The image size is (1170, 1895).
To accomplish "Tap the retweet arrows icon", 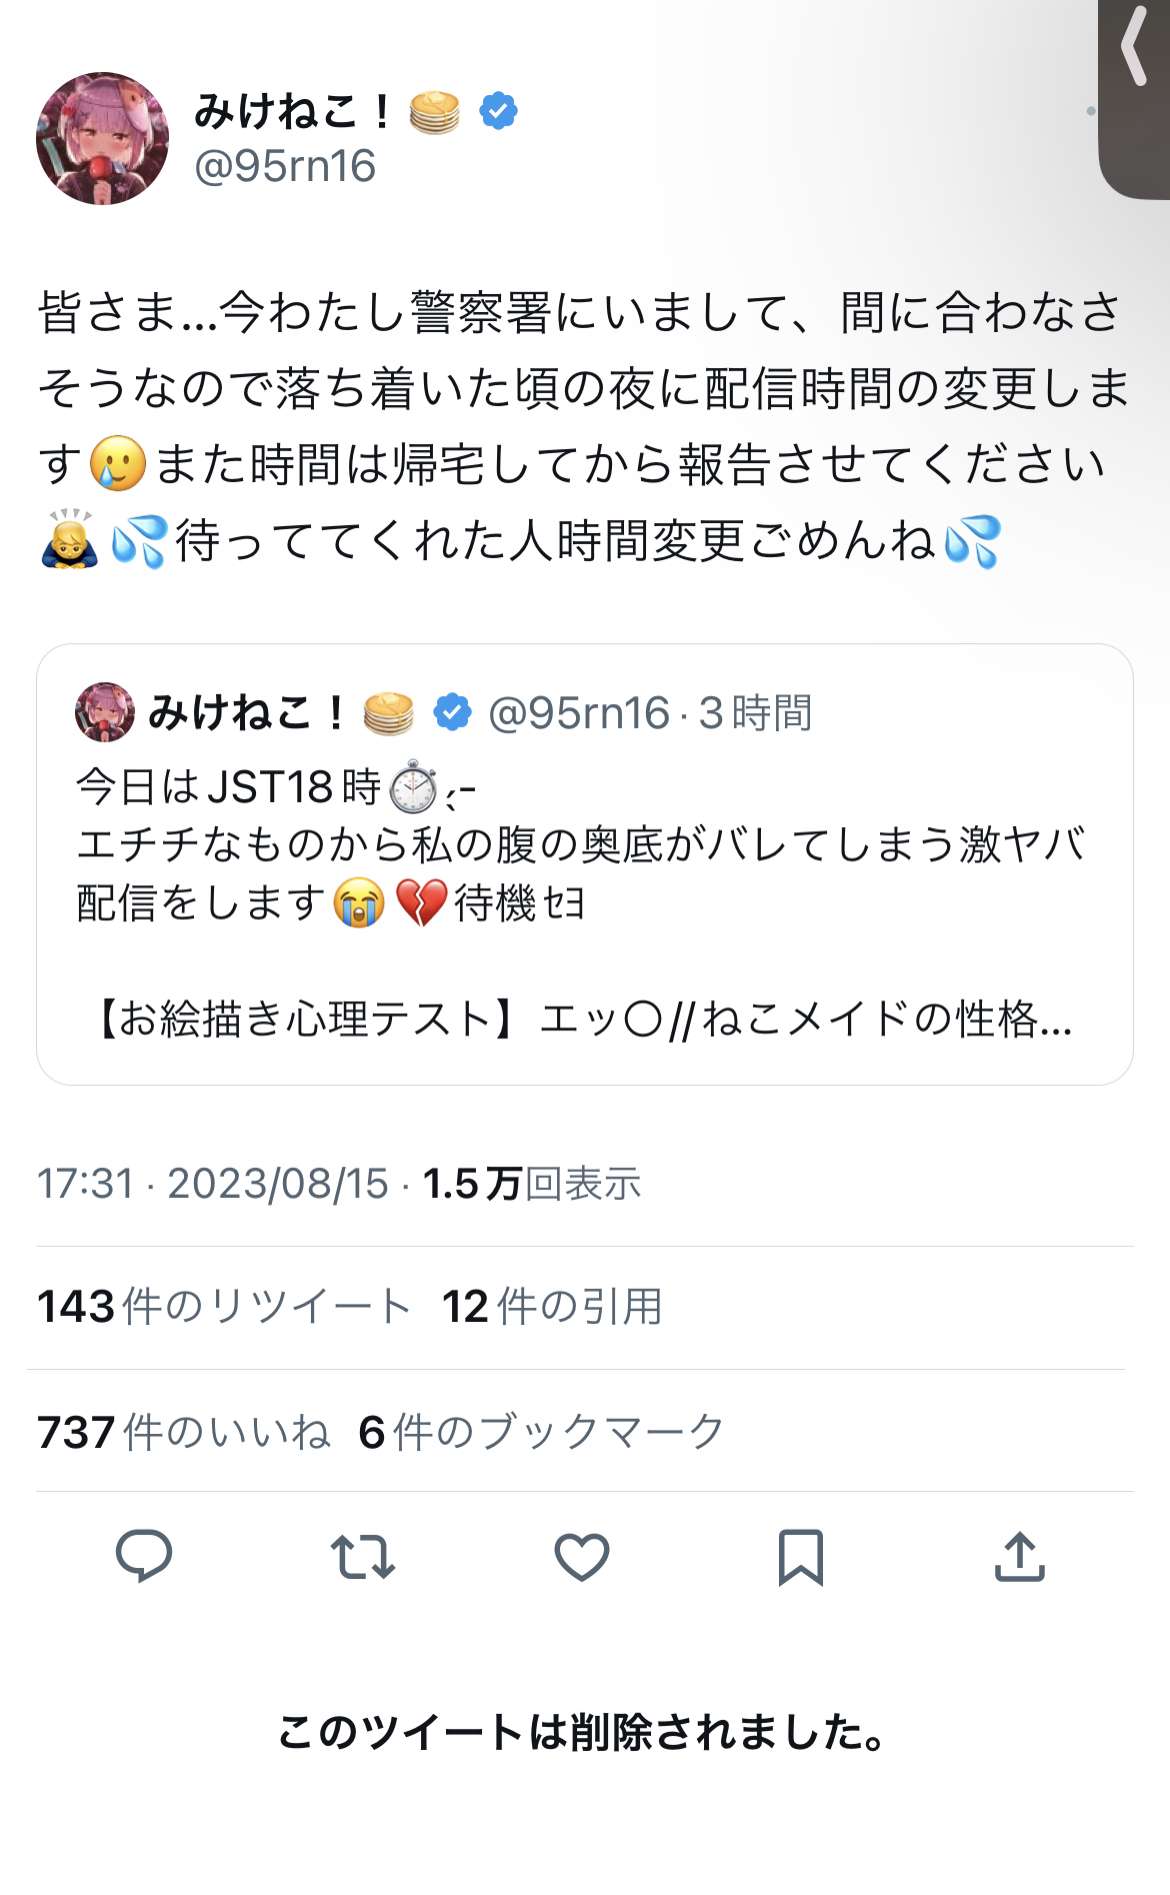I will pyautogui.click(x=362, y=1556).
